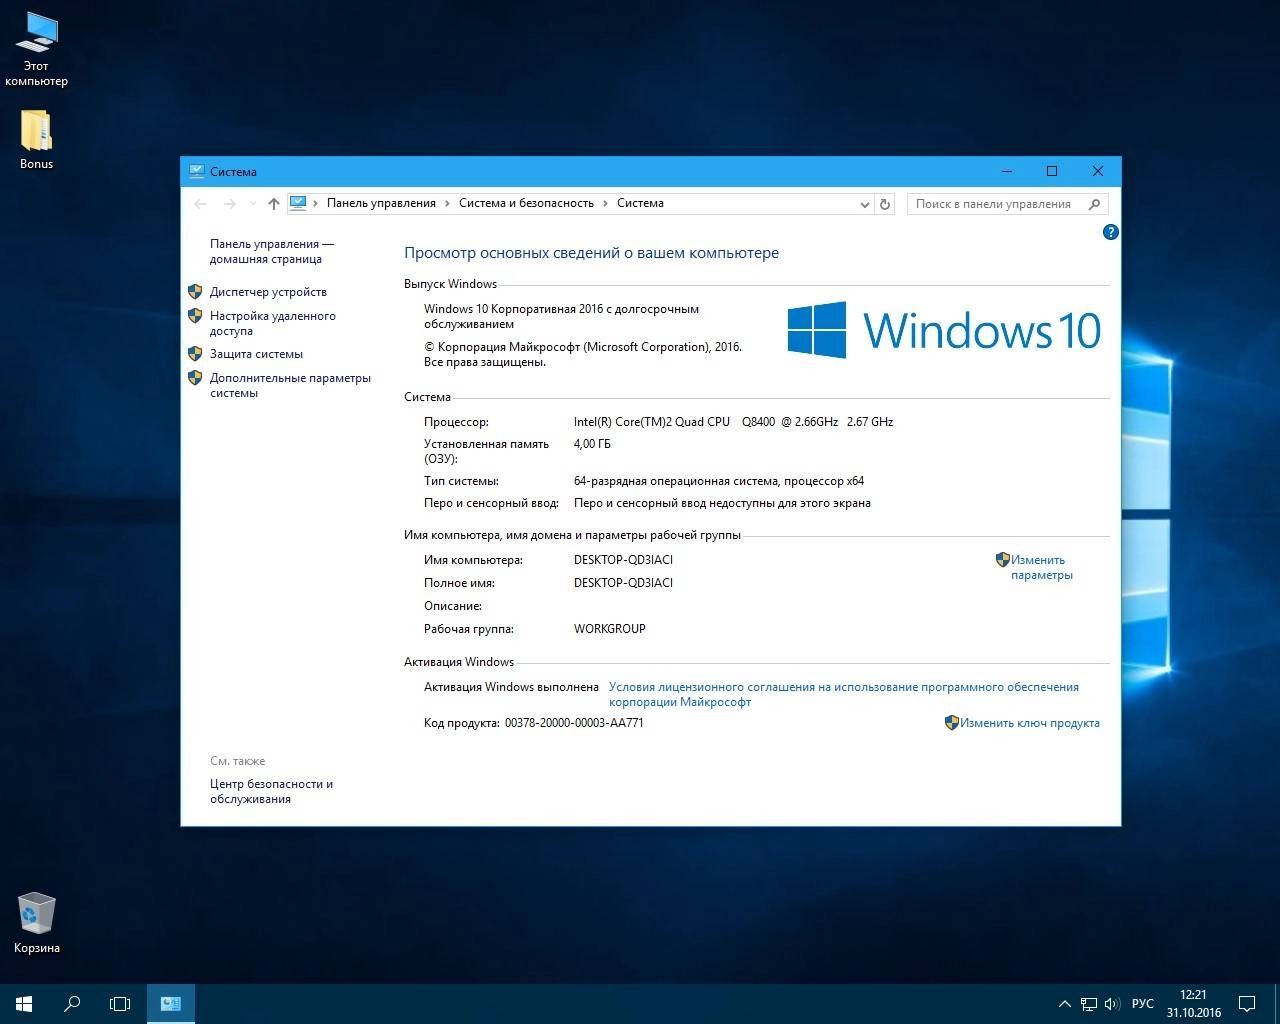Image resolution: width=1280 pixels, height=1024 pixels.
Task: Select the Bonus folder on desktop
Action: coord(36,140)
